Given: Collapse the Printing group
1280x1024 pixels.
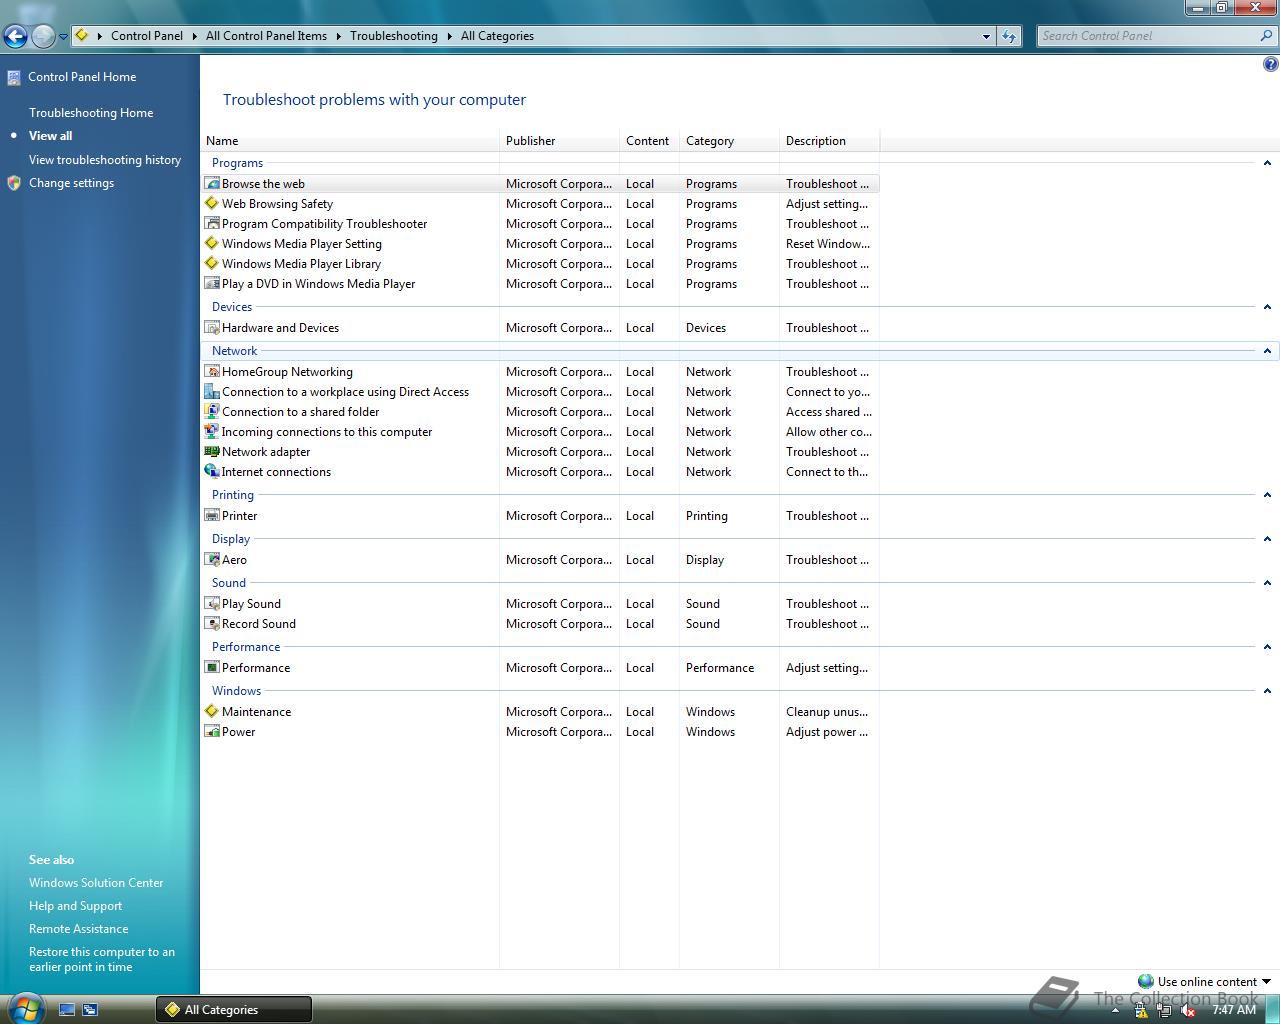Looking at the screenshot, I should point(1267,495).
